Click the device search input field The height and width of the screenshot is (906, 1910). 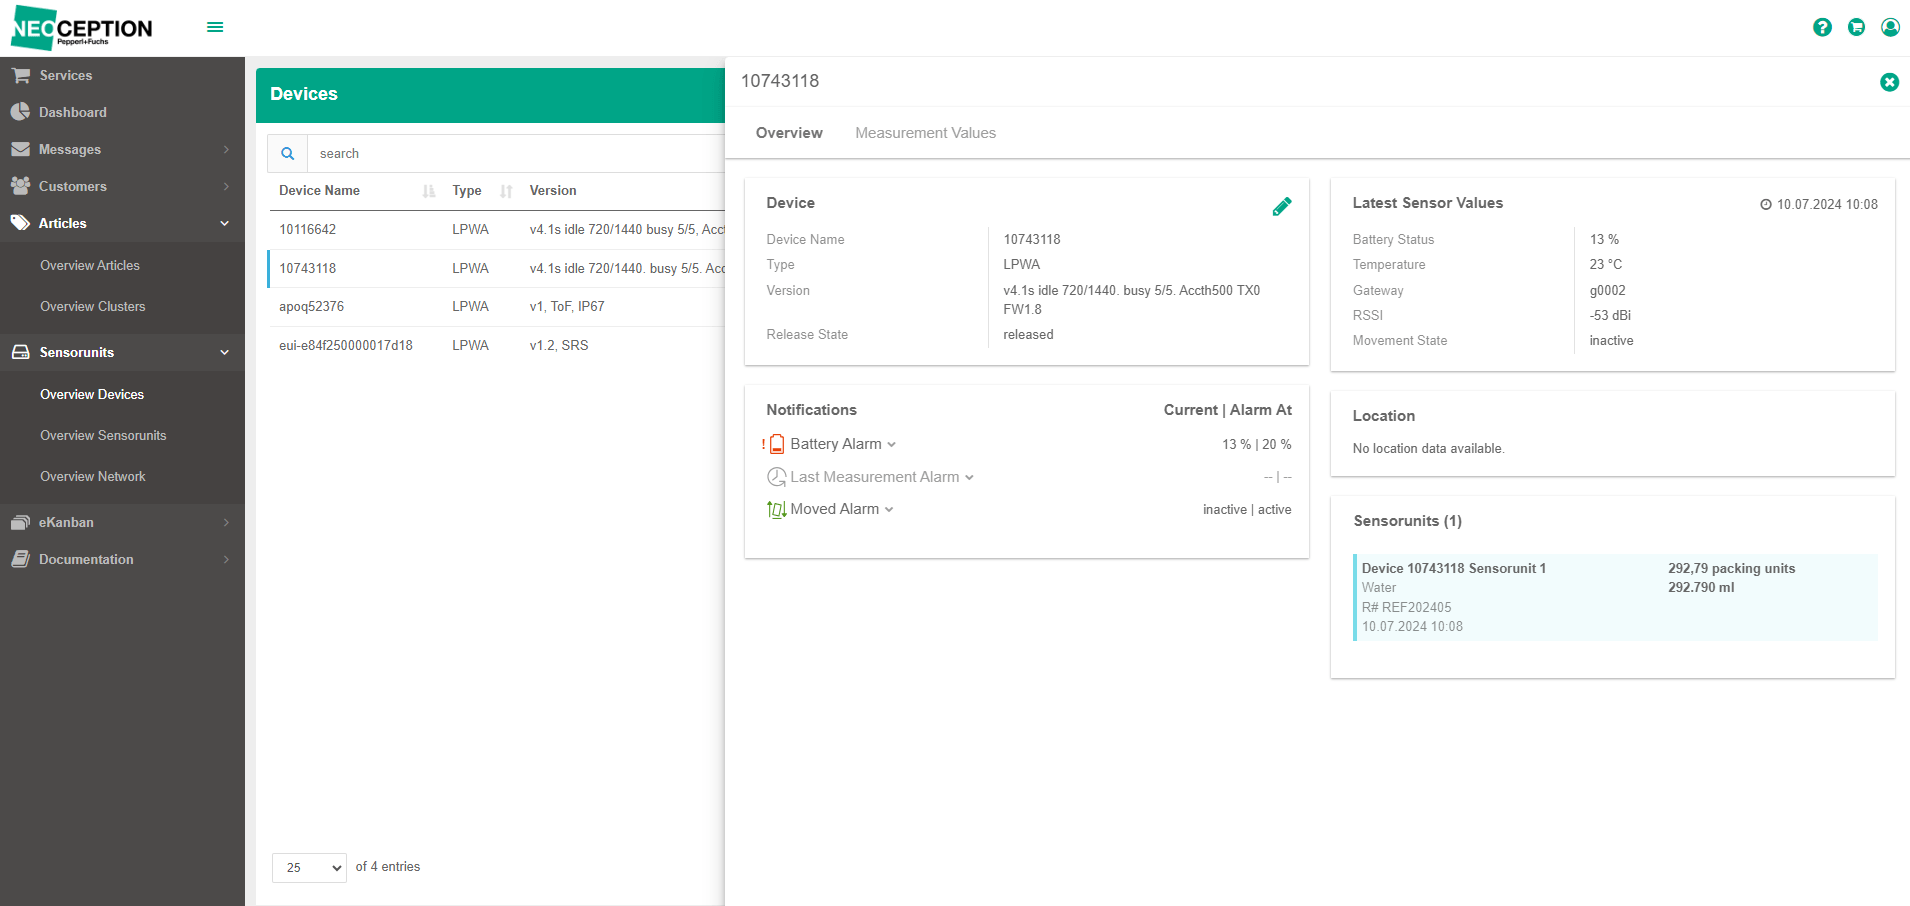[x=515, y=154]
